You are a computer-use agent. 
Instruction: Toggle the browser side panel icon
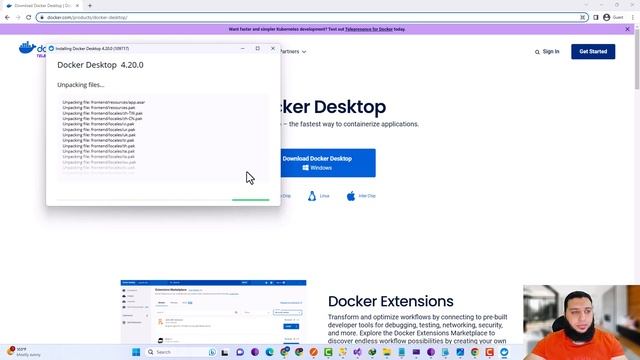click(x=596, y=18)
